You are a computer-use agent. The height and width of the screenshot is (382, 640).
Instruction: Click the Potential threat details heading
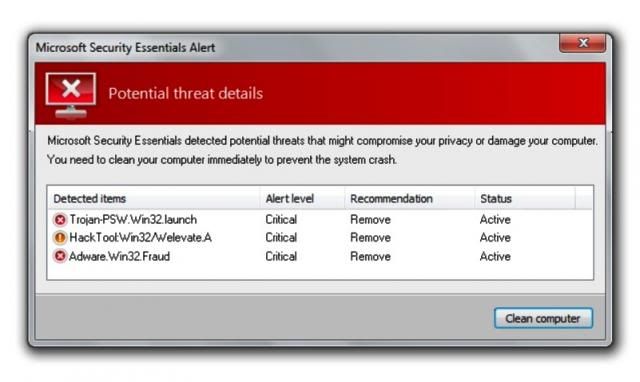click(186, 93)
